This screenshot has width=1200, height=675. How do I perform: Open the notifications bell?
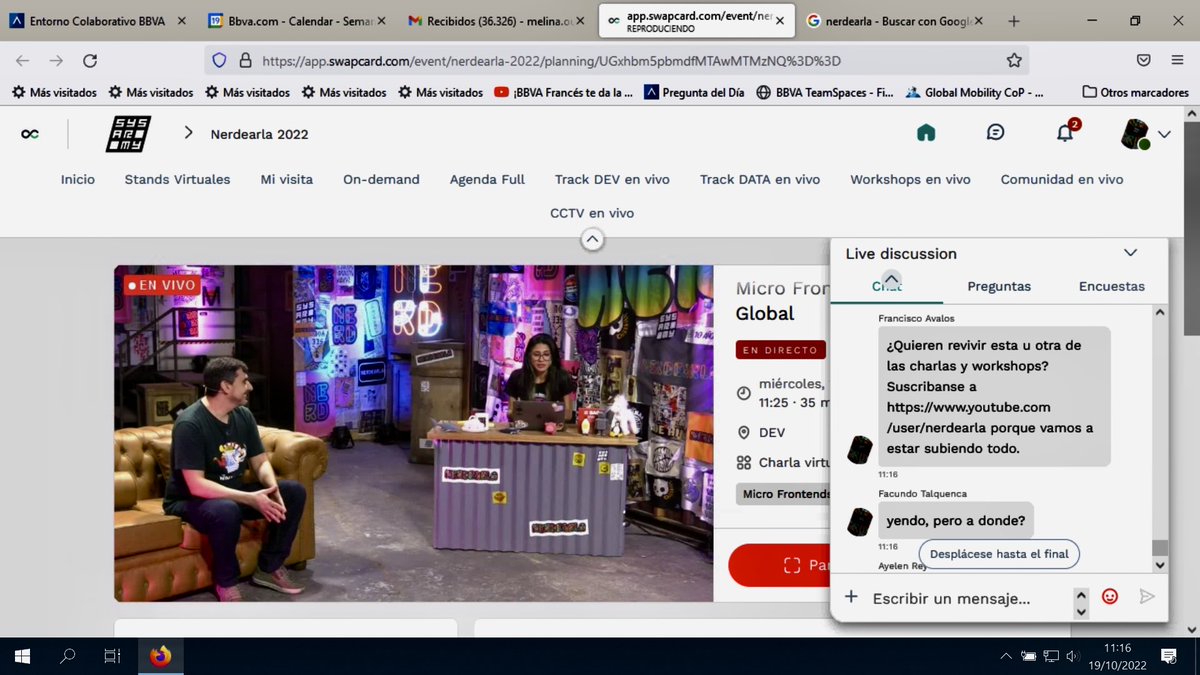point(1065,133)
